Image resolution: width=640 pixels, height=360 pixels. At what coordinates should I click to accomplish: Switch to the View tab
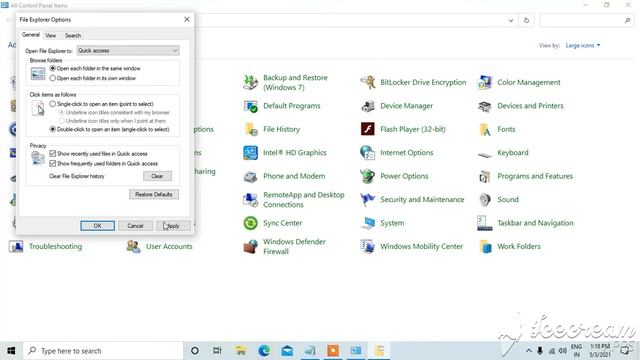coord(51,36)
